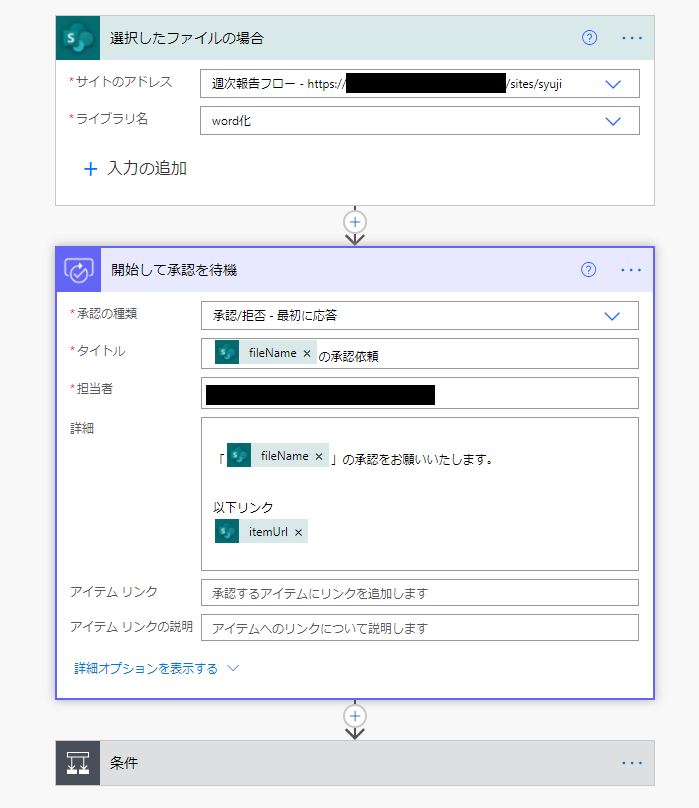
Task: Insert a step after the SharePoint trigger
Action: click(x=354, y=221)
